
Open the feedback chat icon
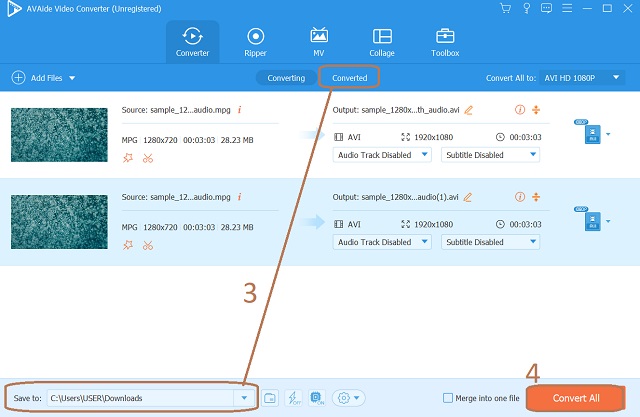pyautogui.click(x=546, y=8)
